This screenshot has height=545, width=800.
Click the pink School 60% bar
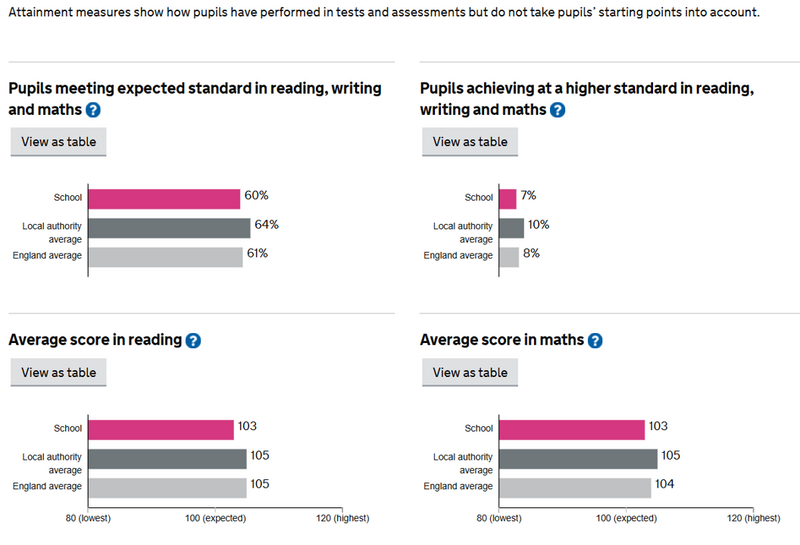click(x=165, y=198)
